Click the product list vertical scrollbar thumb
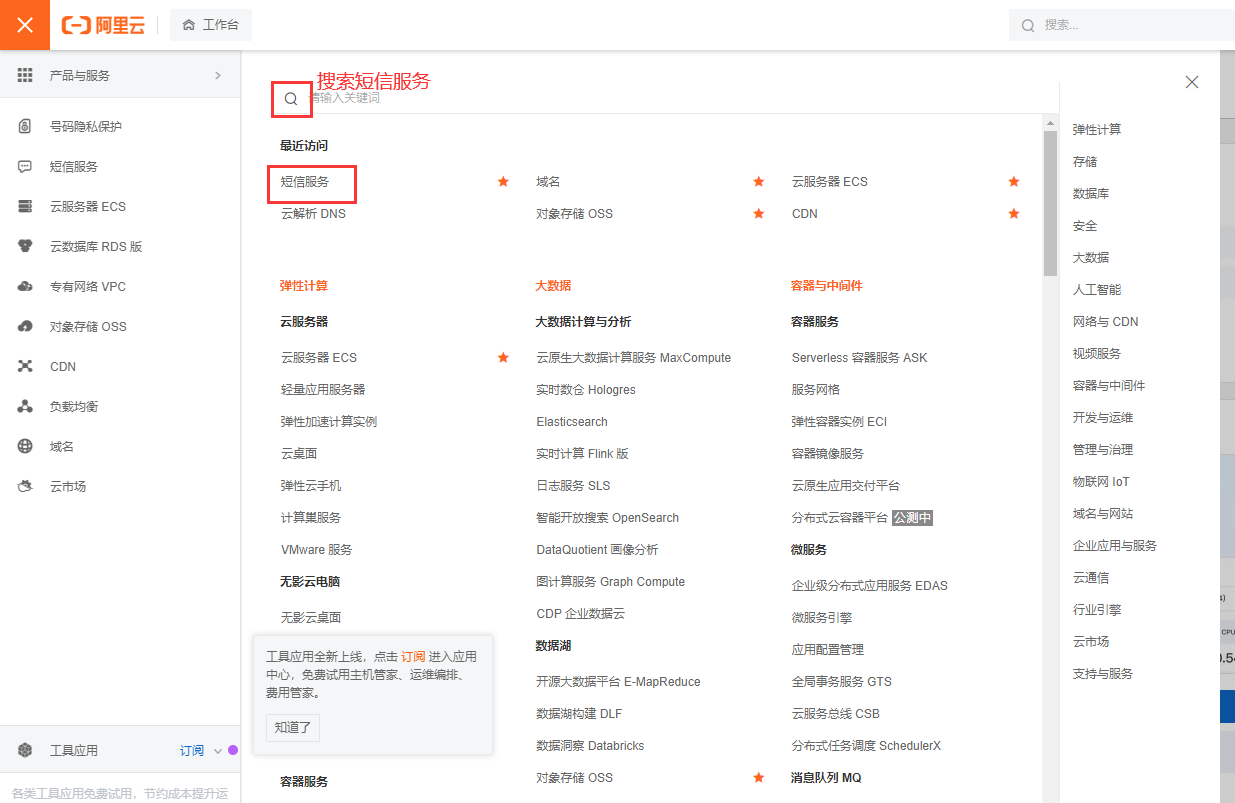Viewport: 1235px width, 803px height. [x=1050, y=204]
